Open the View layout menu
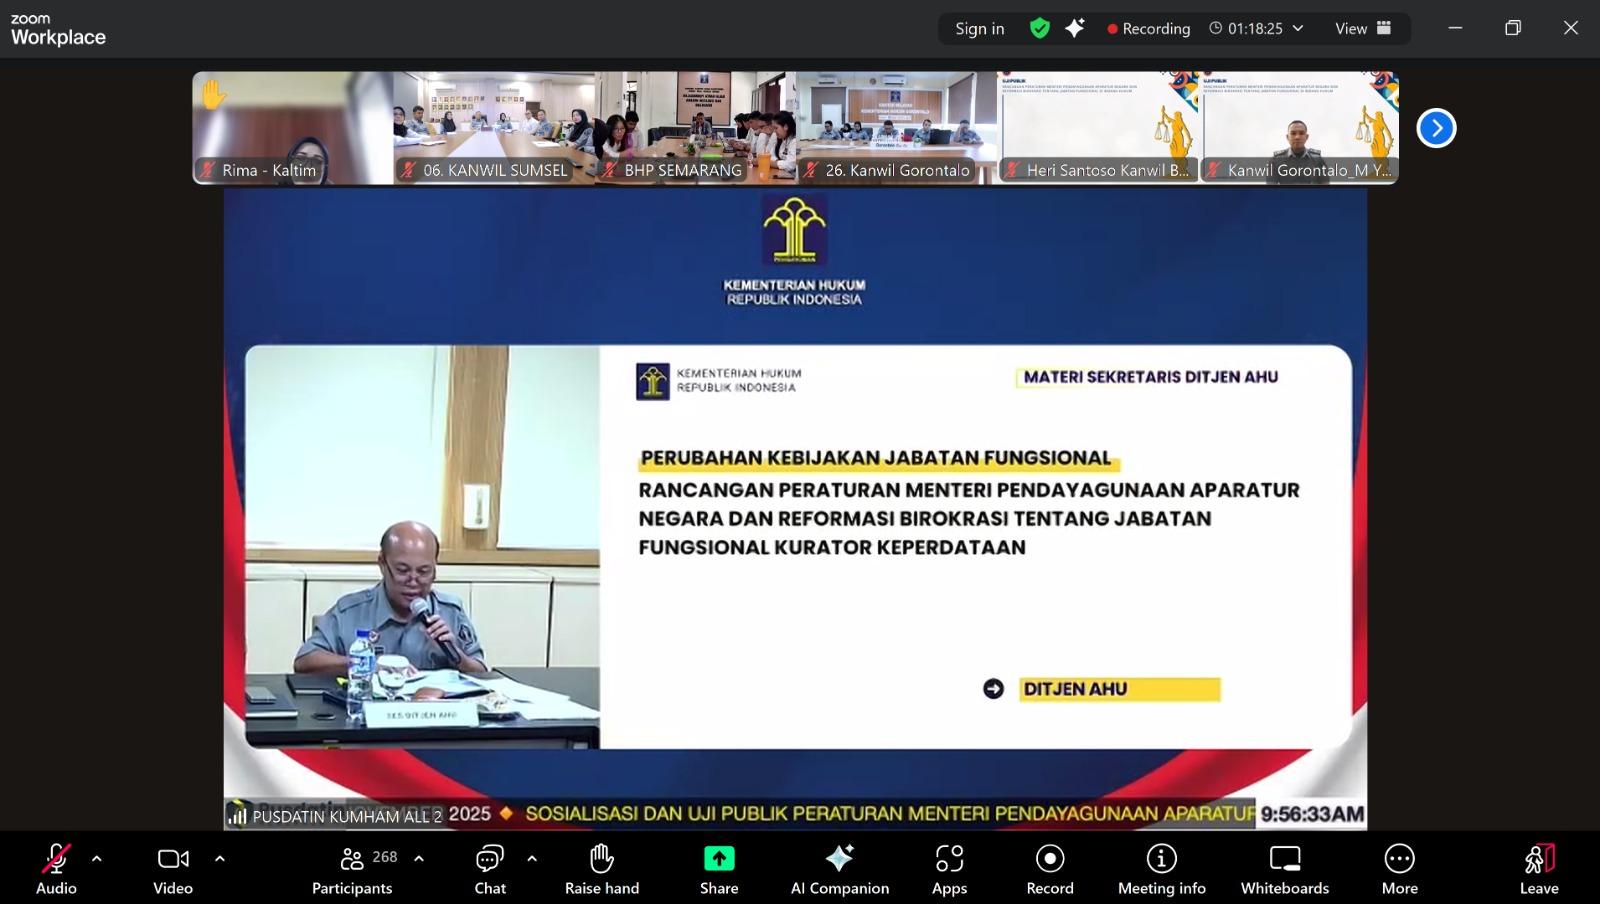This screenshot has width=1600, height=904. (1362, 28)
